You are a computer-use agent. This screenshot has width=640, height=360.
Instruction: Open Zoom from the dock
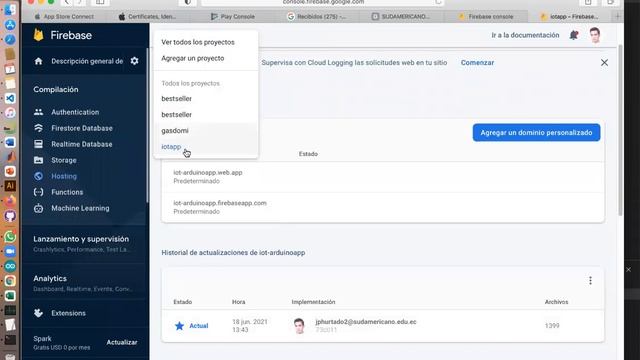tap(10, 251)
